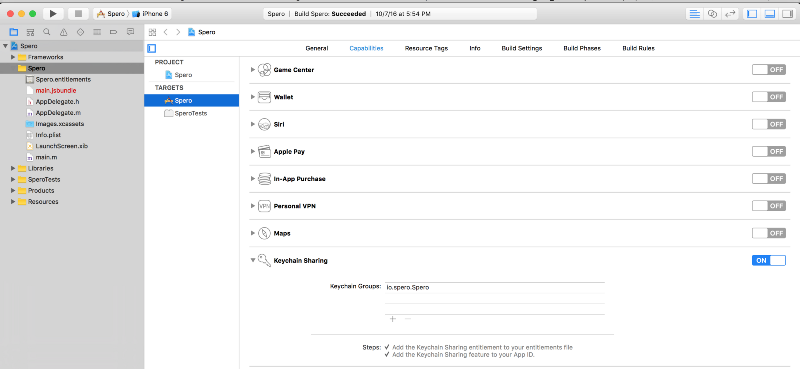Open Spero.entitlements file
Viewport: 800px width, 369px height.
63,80
